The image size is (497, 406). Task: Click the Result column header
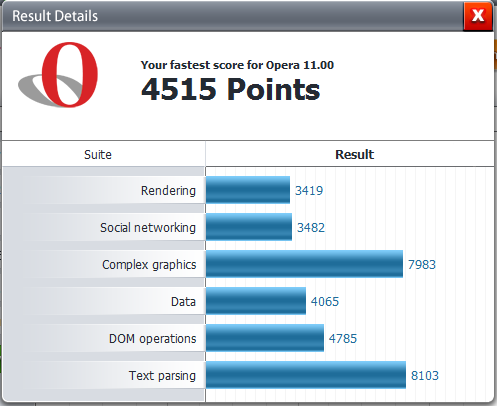click(354, 154)
